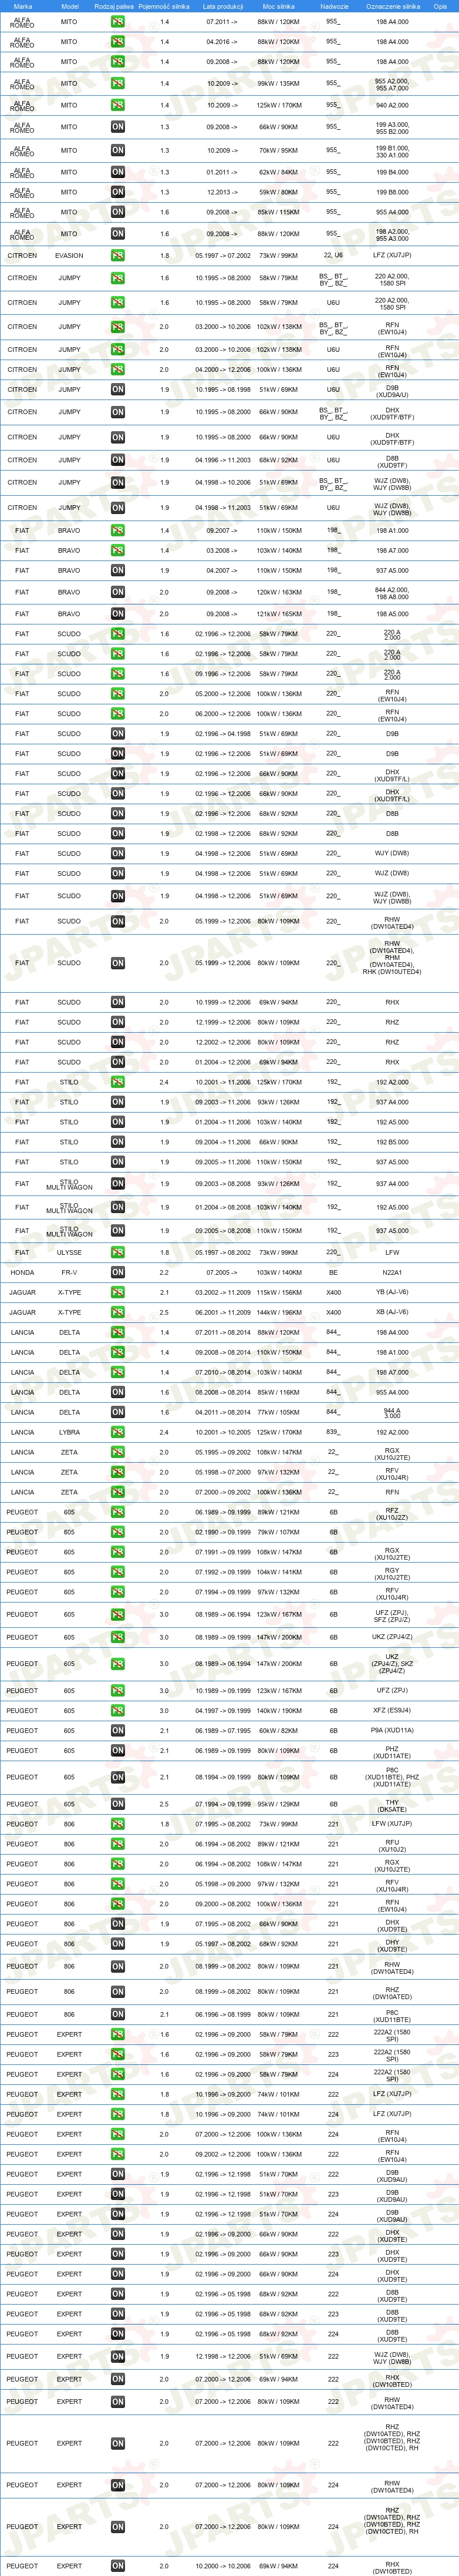Click ON diesel icon in Fiat Bravo 04.2007 row
The width and height of the screenshot is (459, 2576).
(x=117, y=571)
